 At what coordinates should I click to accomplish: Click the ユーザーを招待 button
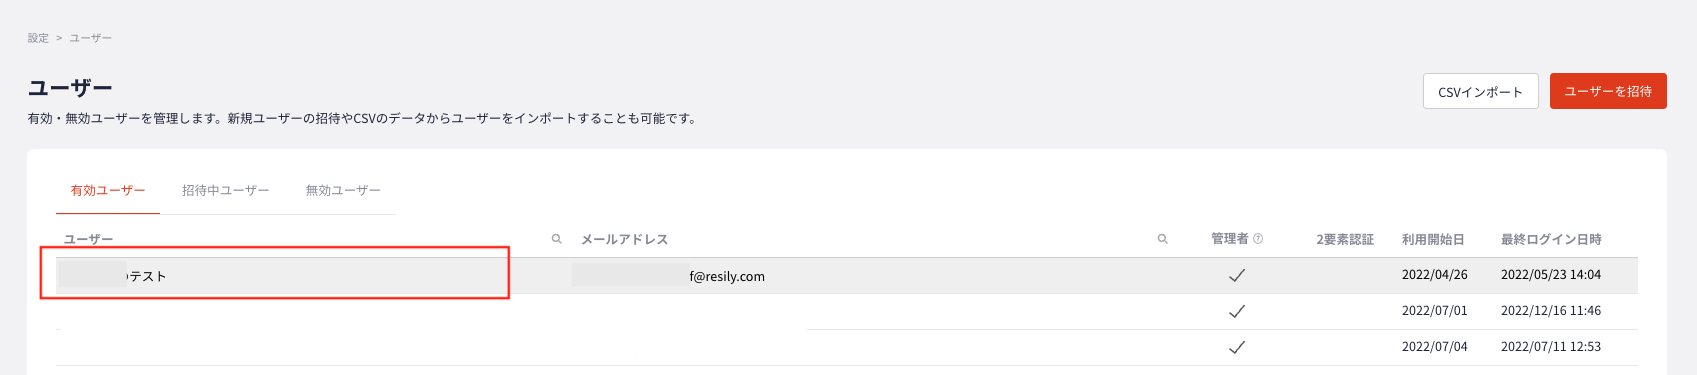coord(1608,91)
